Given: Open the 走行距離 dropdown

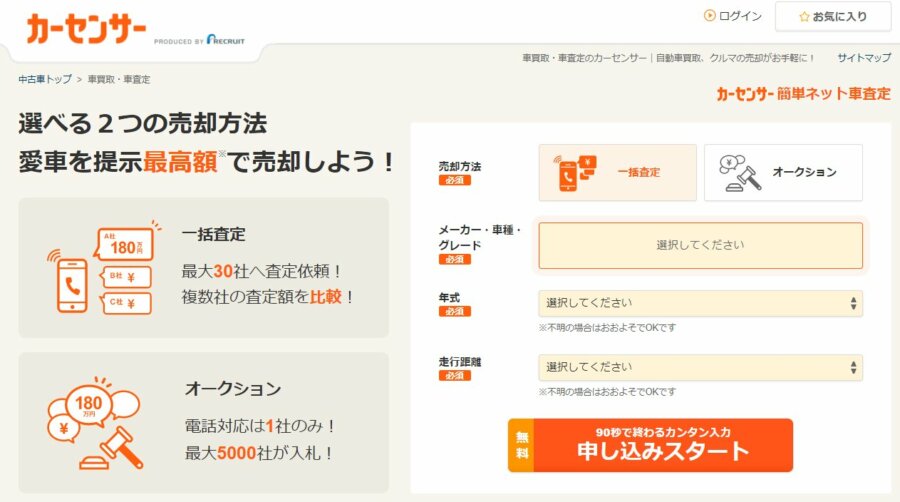Looking at the screenshot, I should click(700, 367).
